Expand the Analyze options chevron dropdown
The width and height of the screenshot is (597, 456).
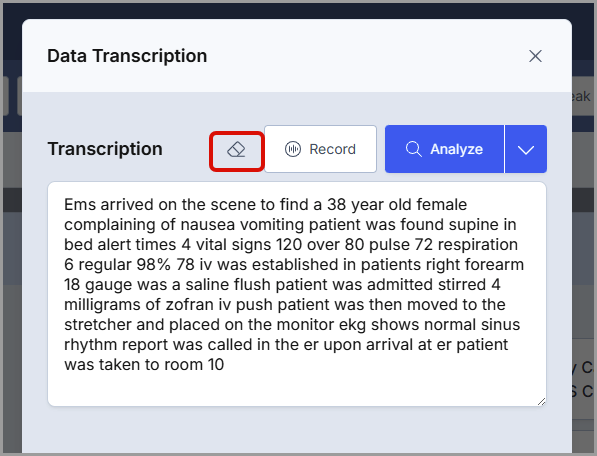526,149
